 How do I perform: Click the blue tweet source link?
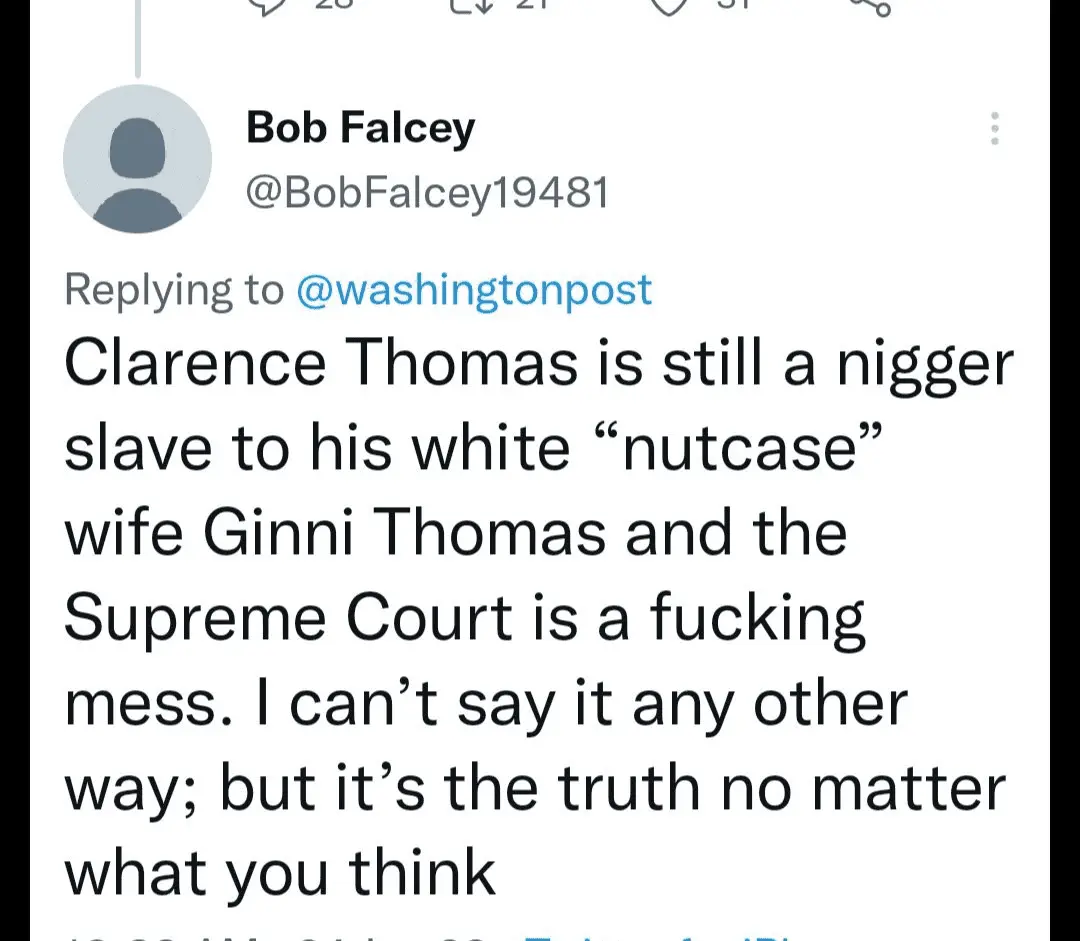coord(650,936)
